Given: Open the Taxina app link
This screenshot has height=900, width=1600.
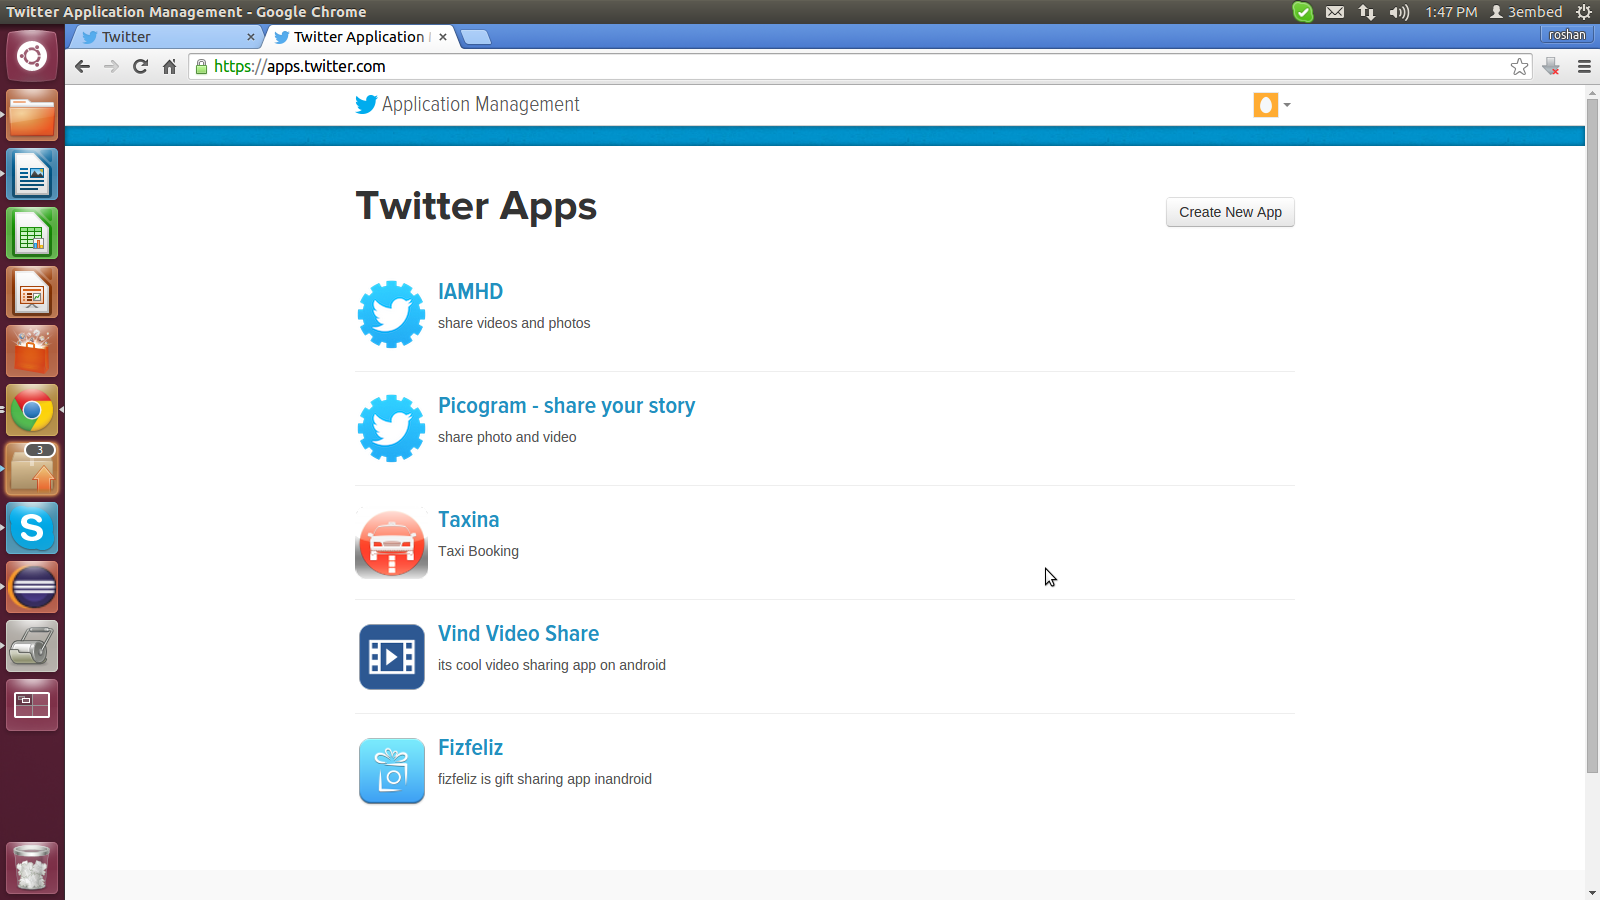Looking at the screenshot, I should pyautogui.click(x=468, y=519).
